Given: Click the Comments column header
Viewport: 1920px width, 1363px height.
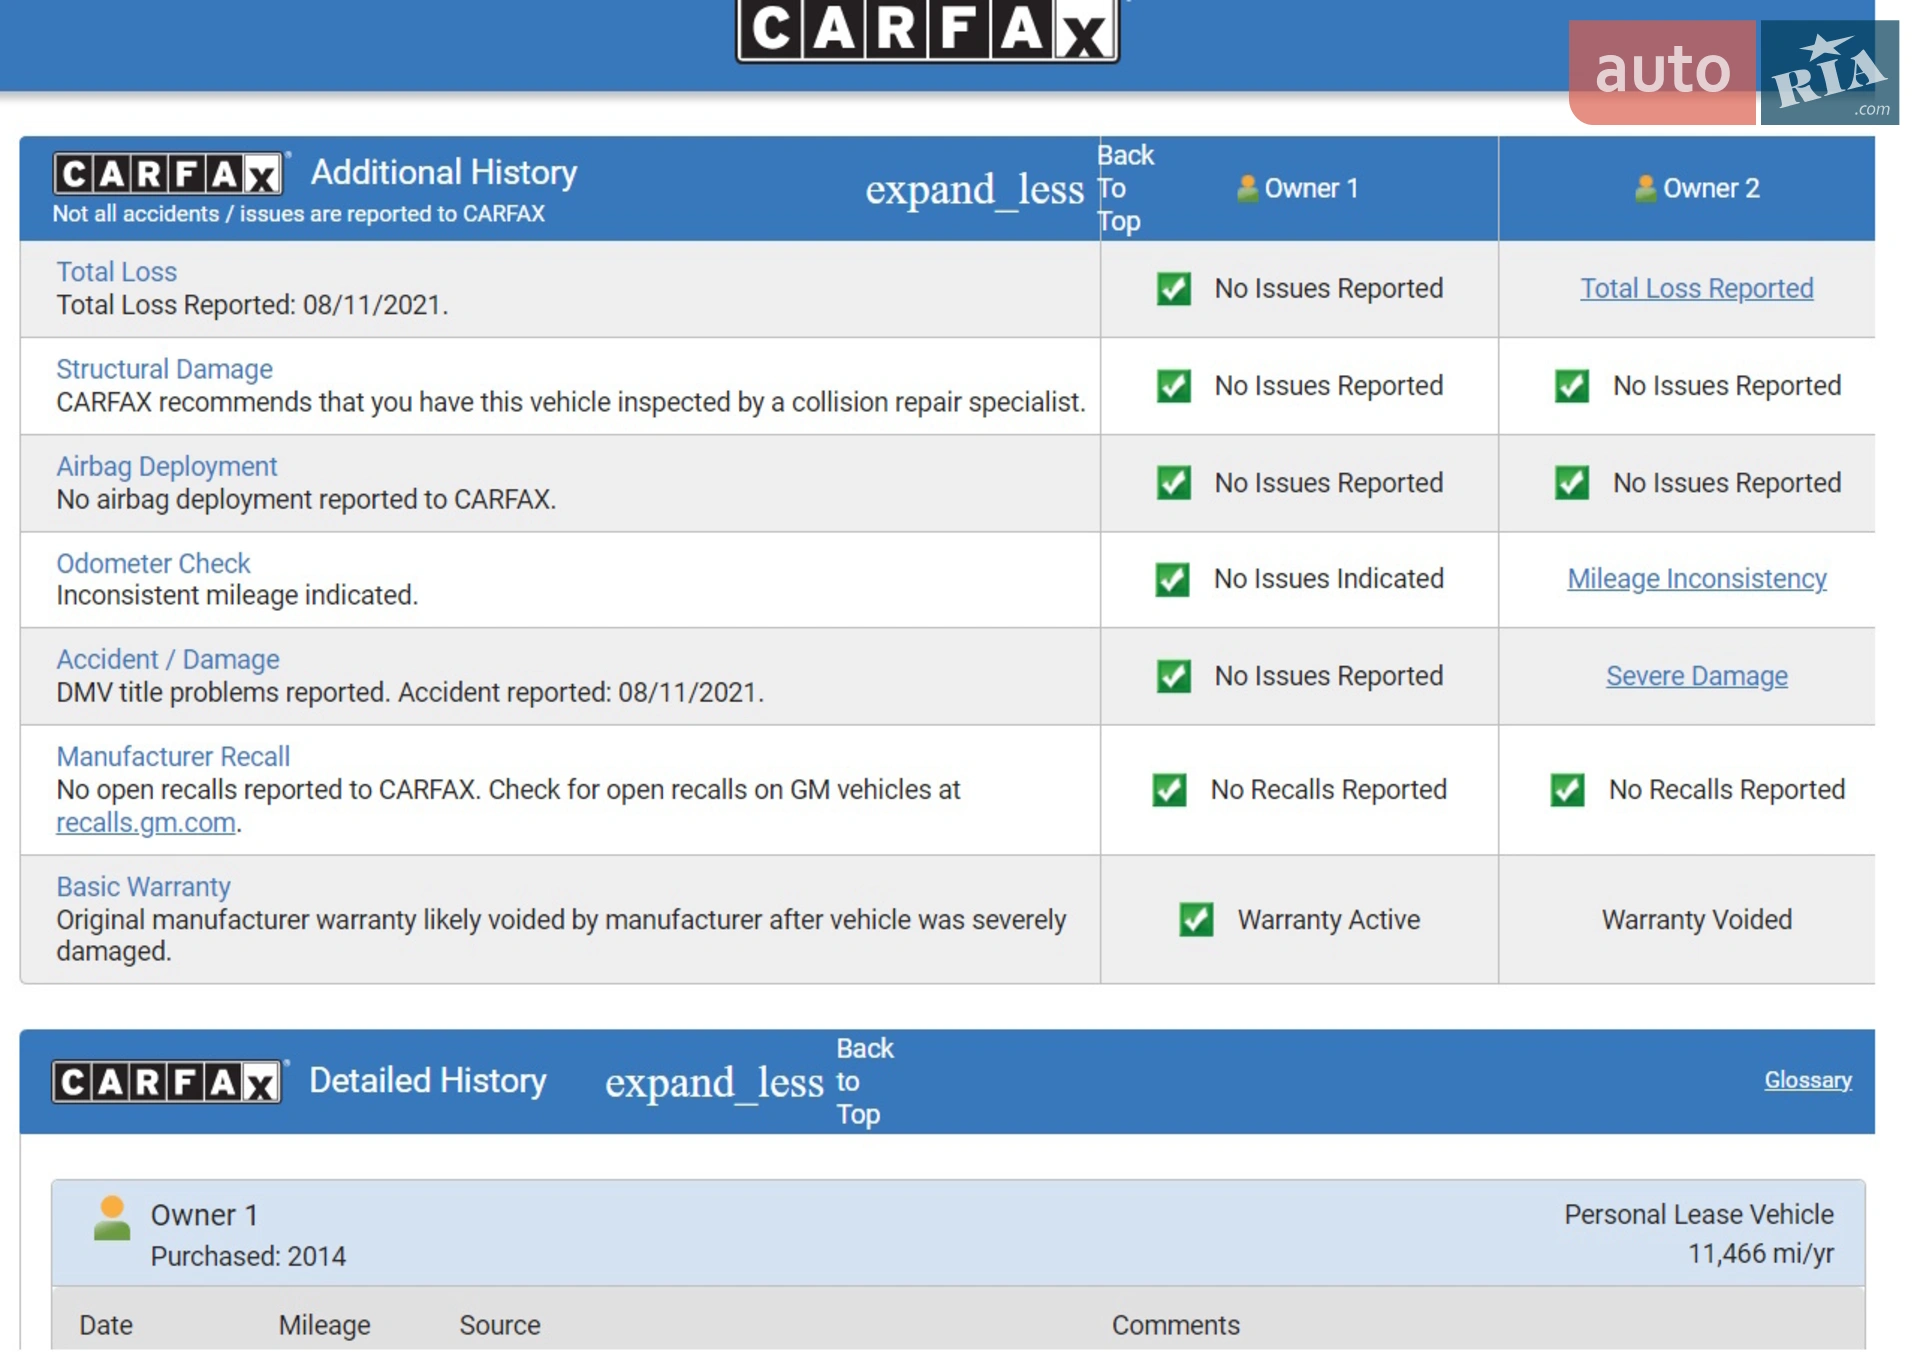Looking at the screenshot, I should point(1175,1326).
